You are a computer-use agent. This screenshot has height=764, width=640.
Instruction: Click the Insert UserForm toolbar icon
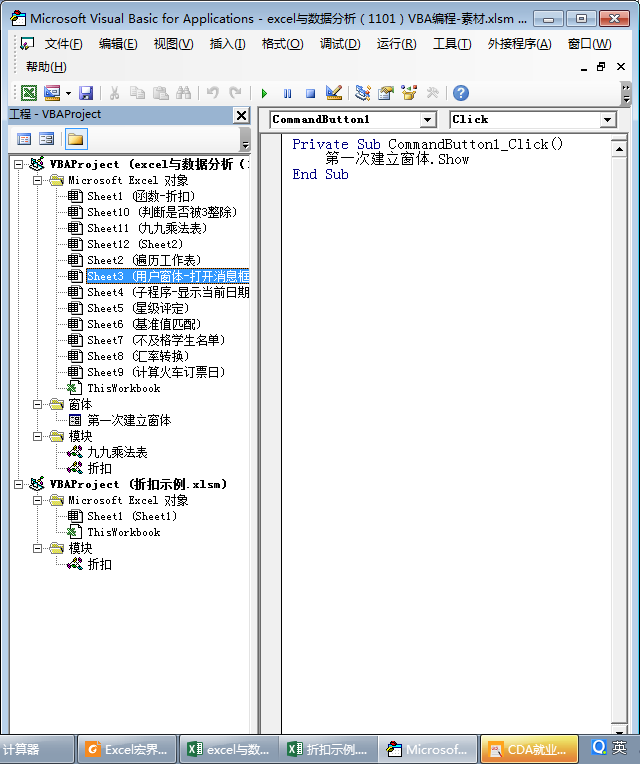(x=52, y=93)
